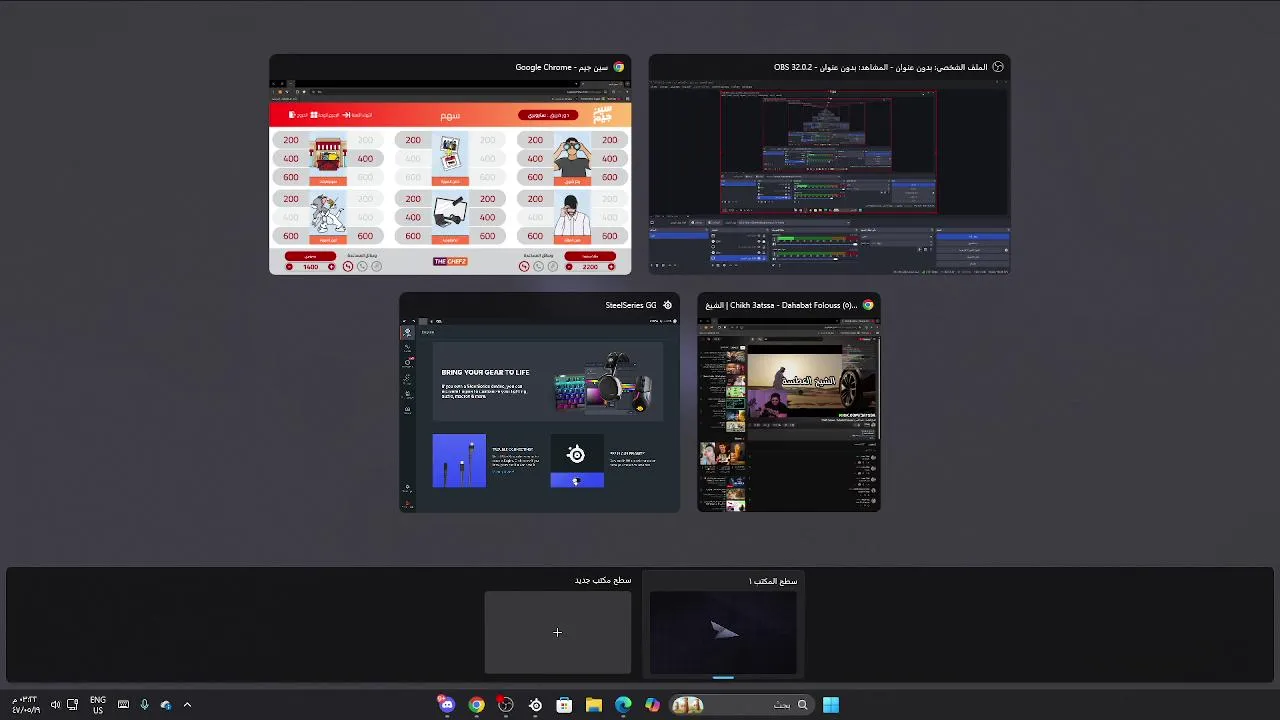Open the clock and date flyout
1280x720 pixels.
coord(26,705)
